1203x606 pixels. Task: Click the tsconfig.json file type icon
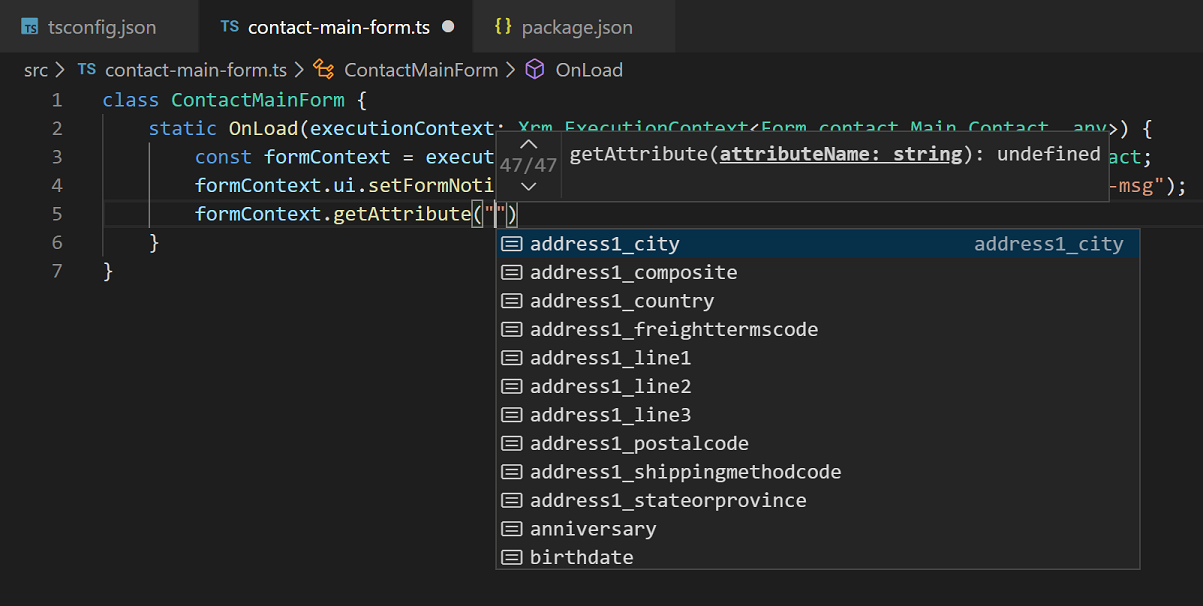(30, 27)
